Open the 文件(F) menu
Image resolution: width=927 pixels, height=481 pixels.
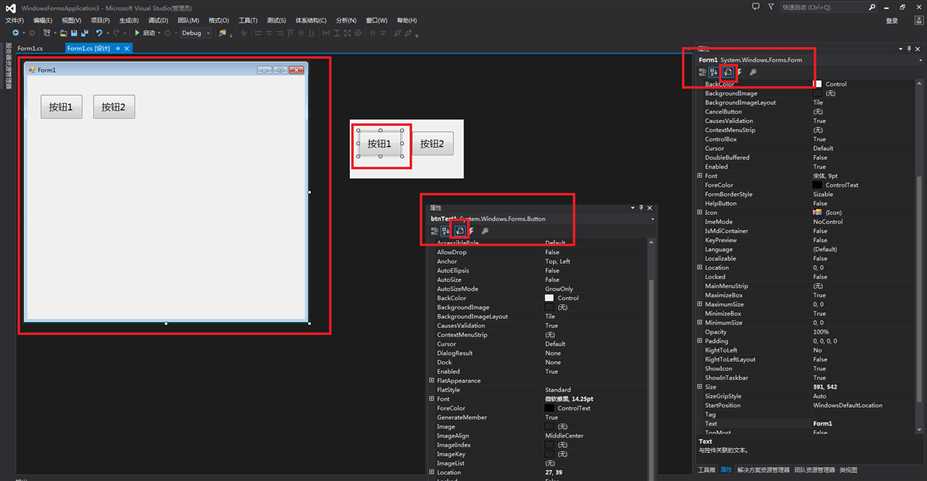(14, 21)
